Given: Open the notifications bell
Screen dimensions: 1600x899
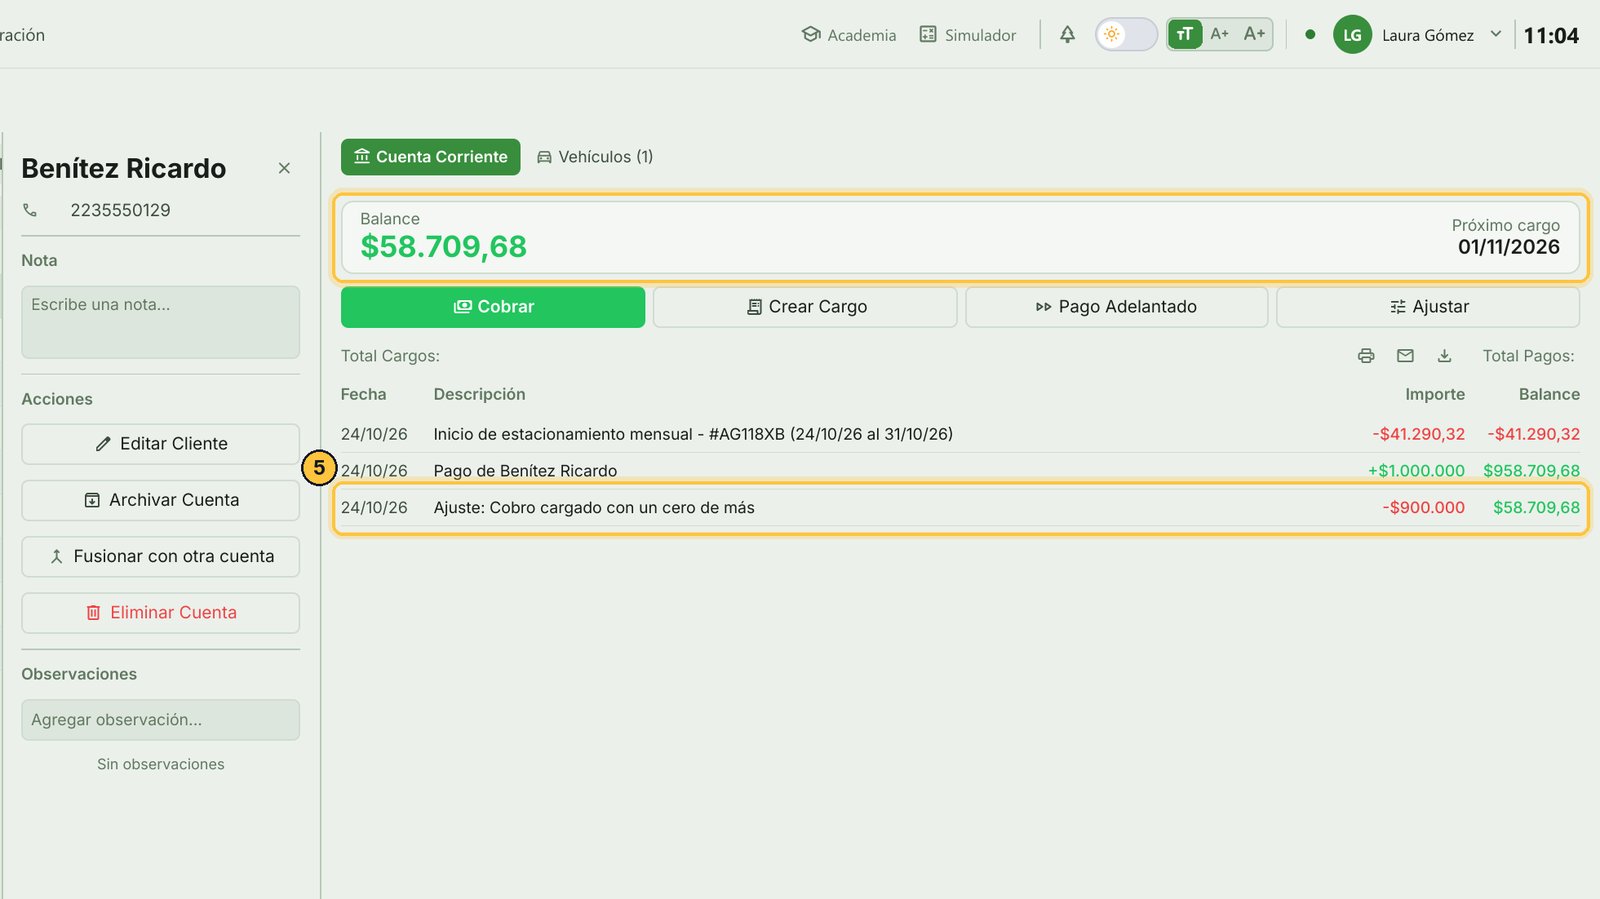Looking at the screenshot, I should click(x=1067, y=35).
